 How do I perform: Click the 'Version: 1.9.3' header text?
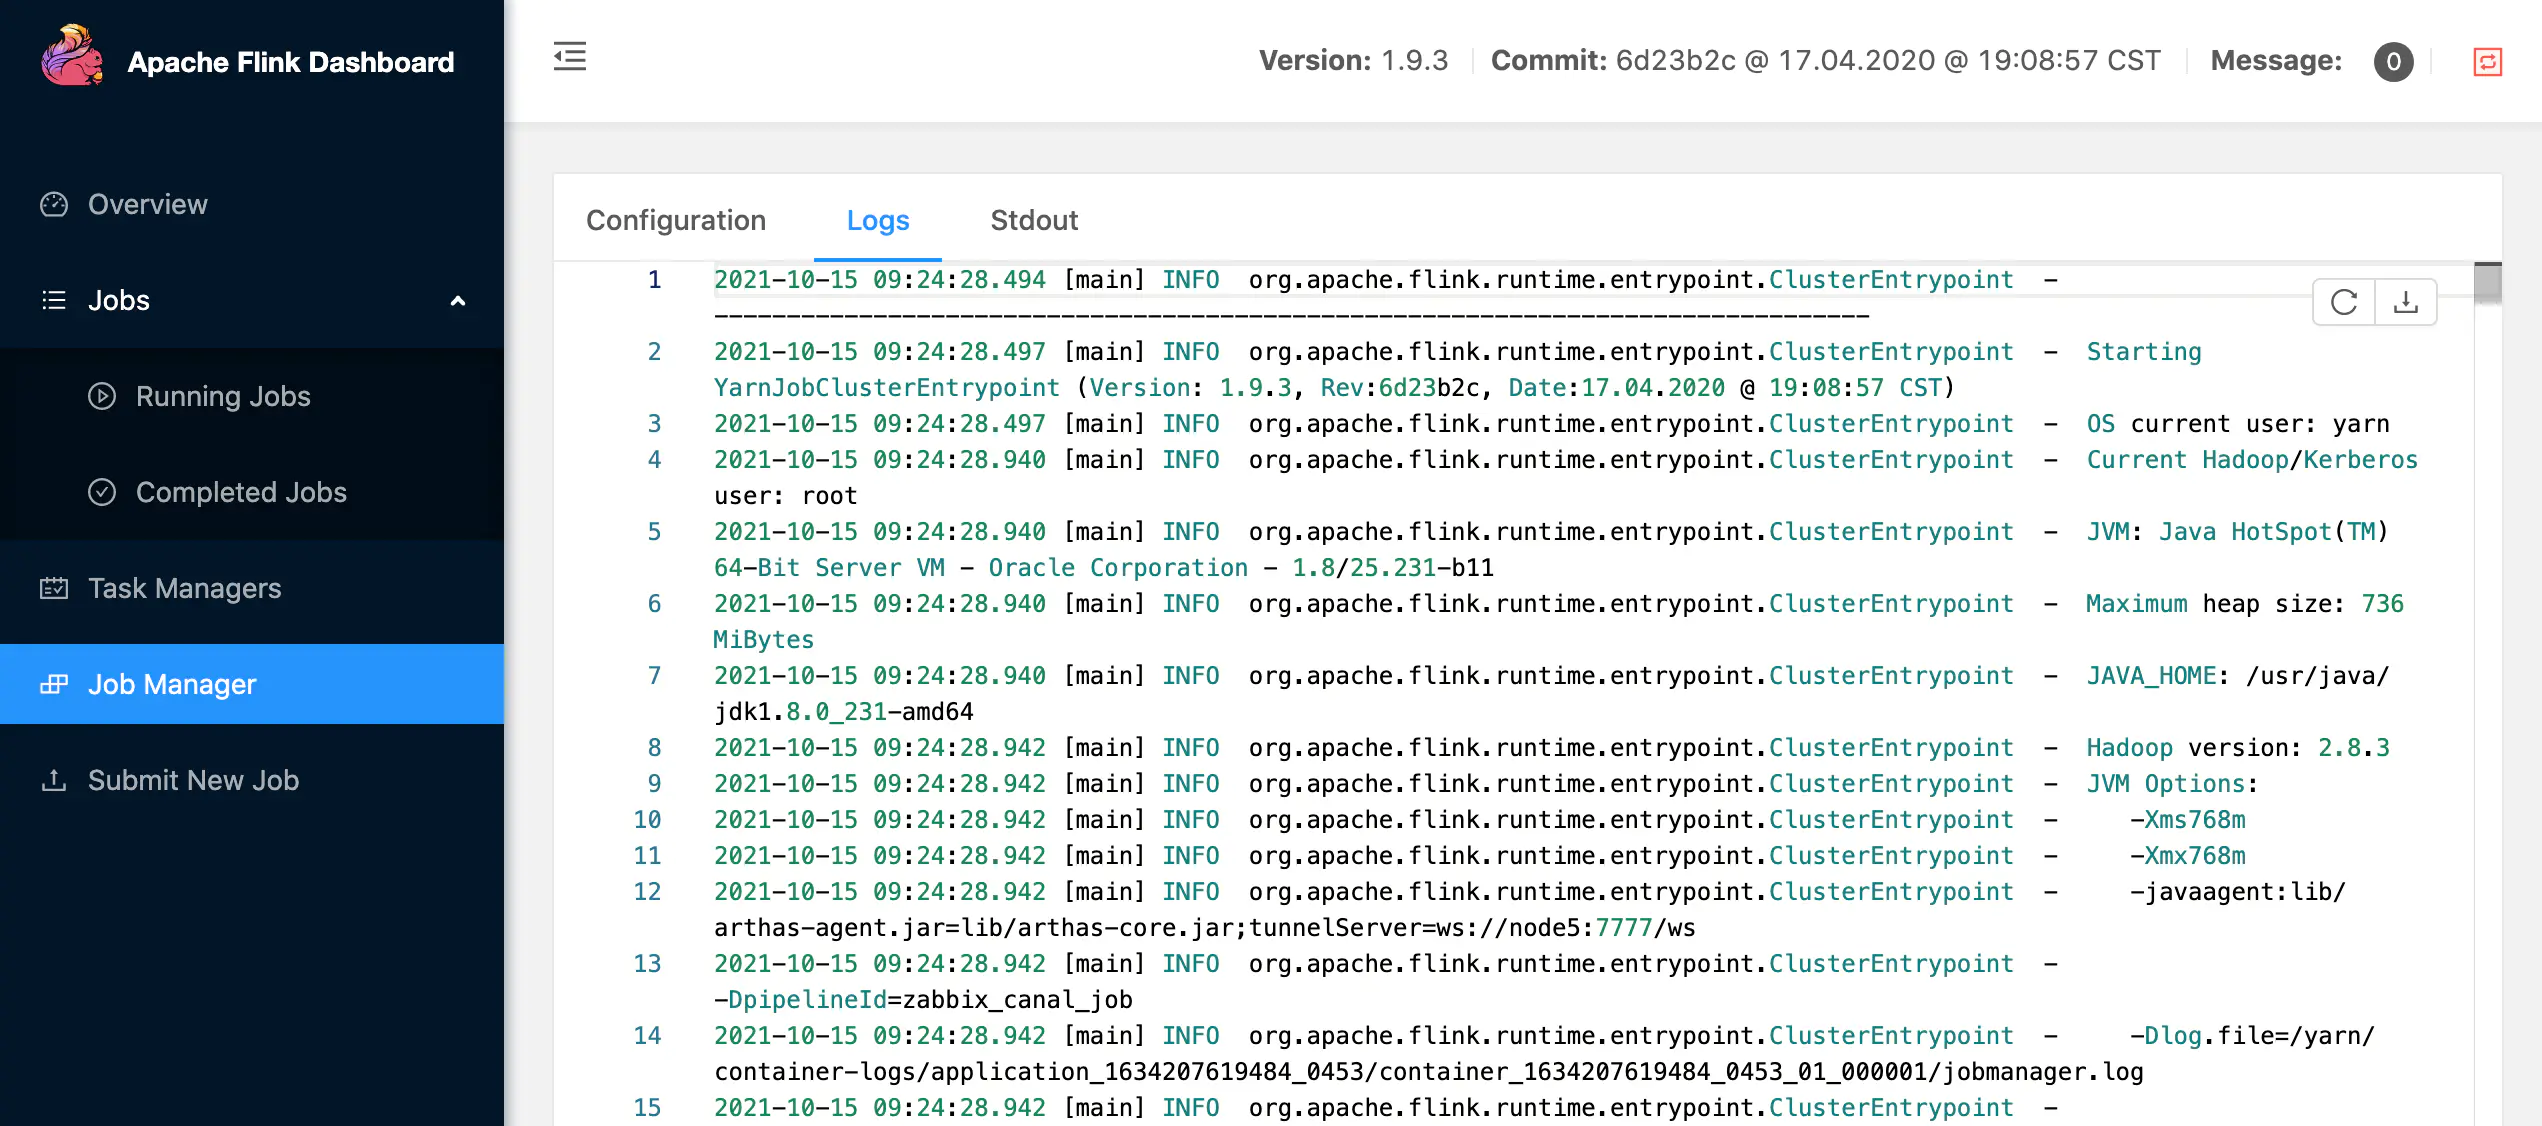click(1353, 61)
